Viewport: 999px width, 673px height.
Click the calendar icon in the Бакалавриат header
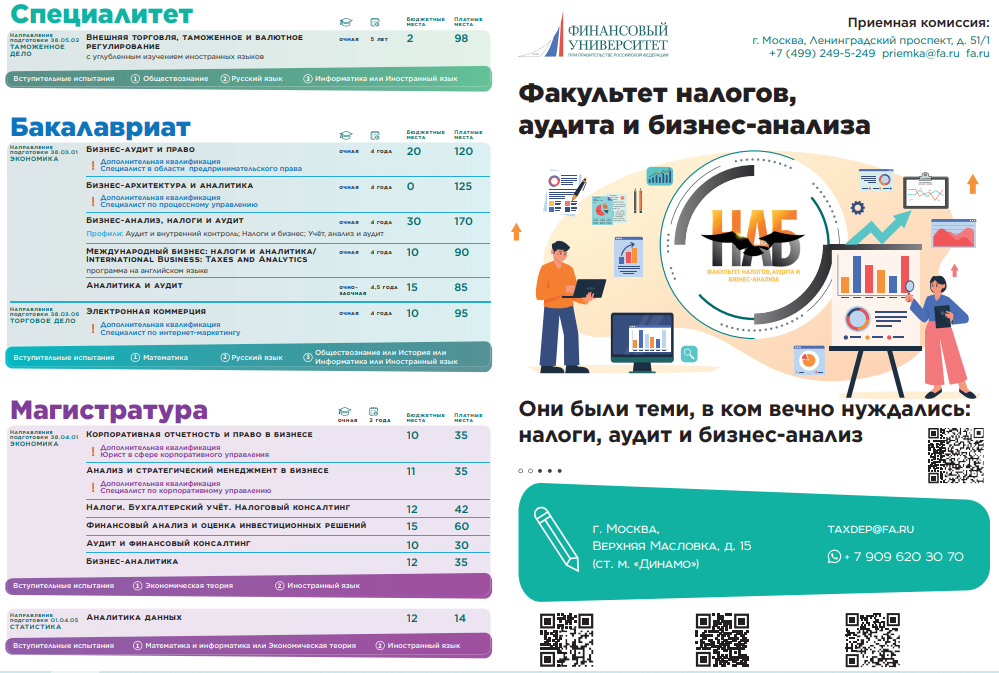click(375, 135)
